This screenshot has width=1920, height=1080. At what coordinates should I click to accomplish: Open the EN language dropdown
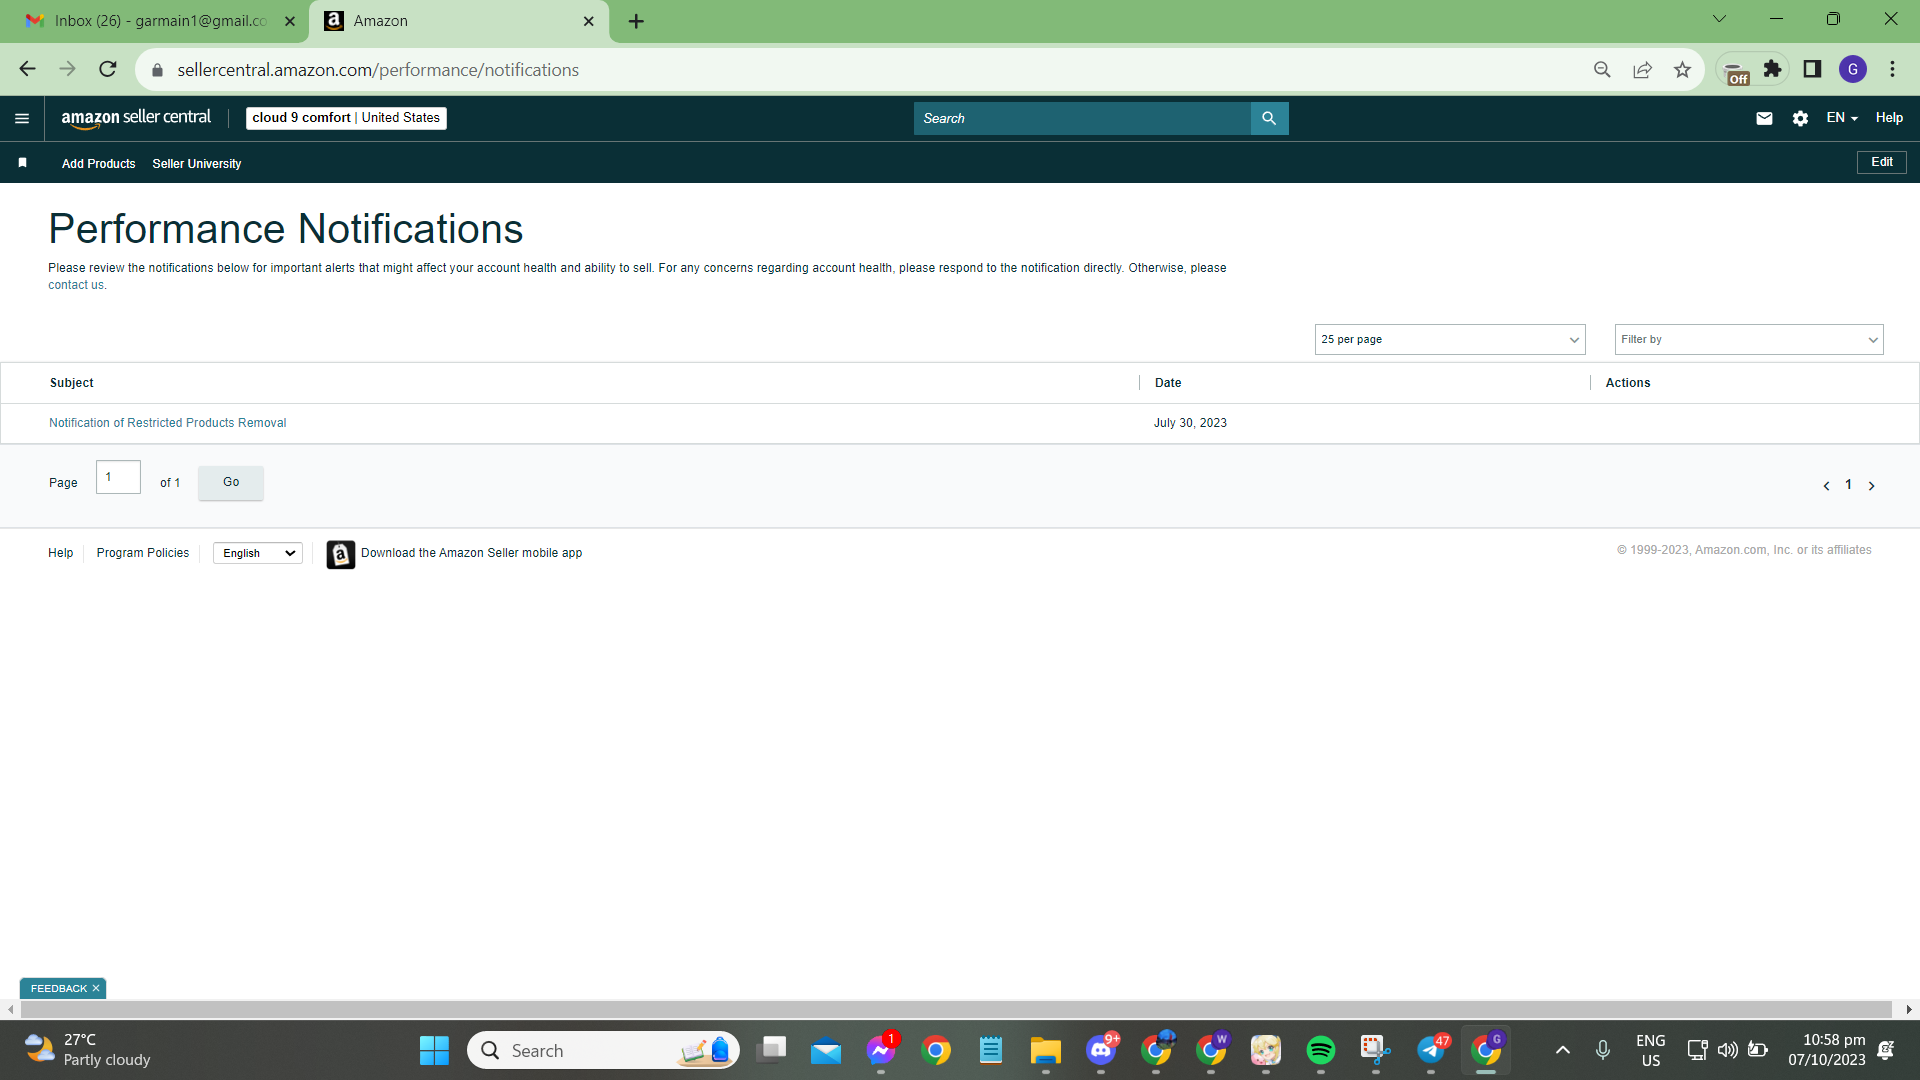coord(1842,118)
